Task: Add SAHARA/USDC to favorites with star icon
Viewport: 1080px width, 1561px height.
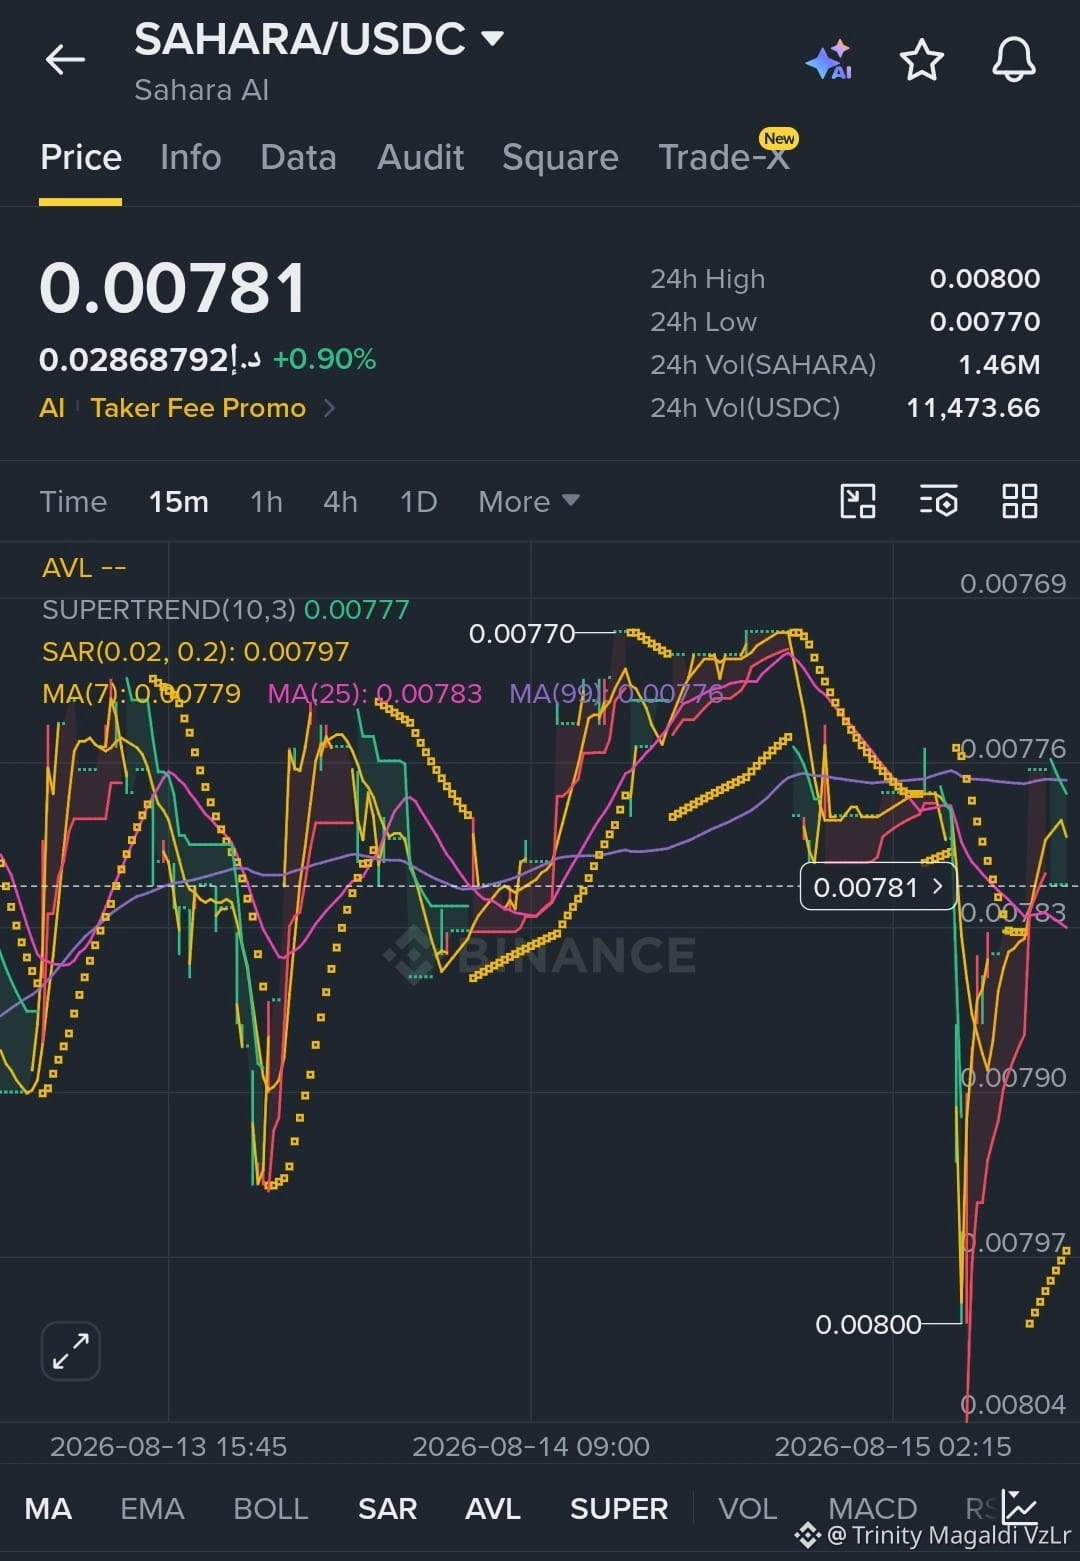Action: pos(921,60)
